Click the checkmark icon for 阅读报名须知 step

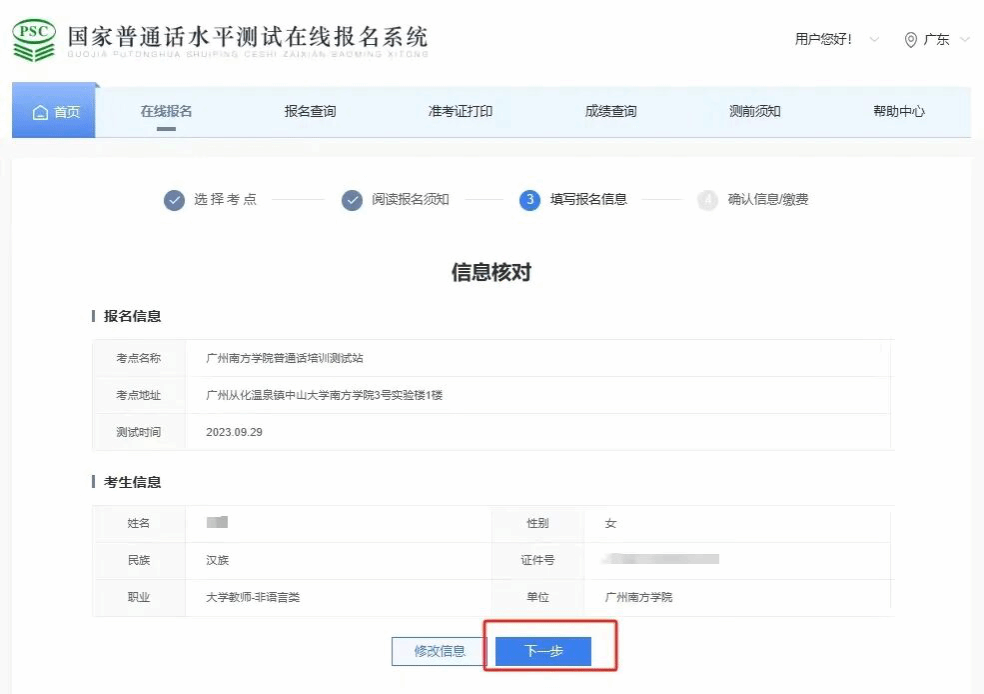point(352,200)
